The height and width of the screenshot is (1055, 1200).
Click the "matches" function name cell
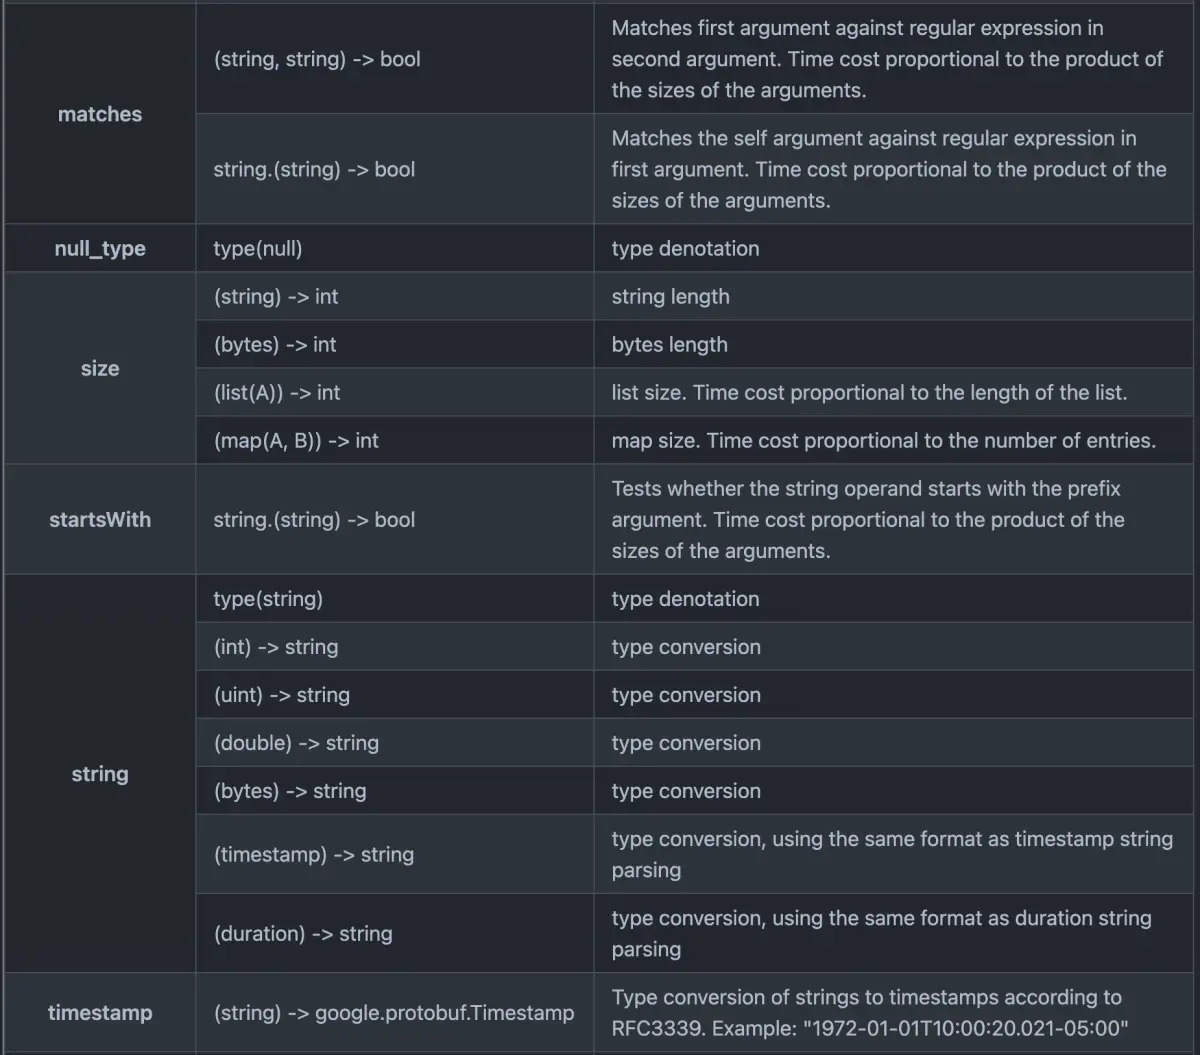[100, 114]
